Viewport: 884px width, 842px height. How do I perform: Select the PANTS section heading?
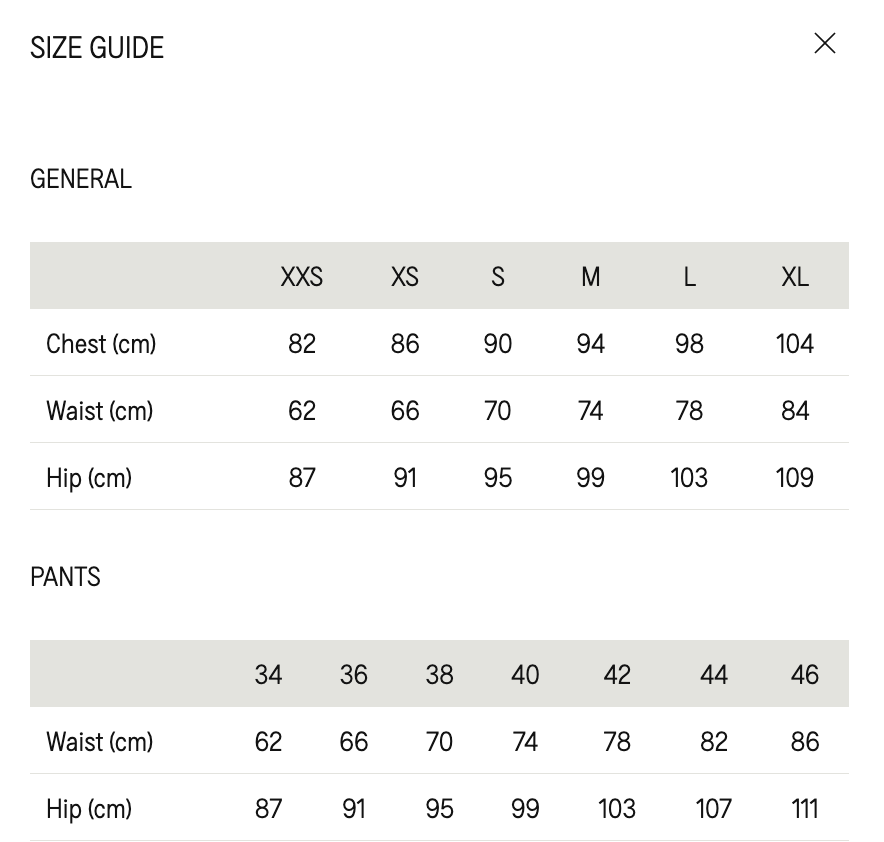[x=65, y=577]
